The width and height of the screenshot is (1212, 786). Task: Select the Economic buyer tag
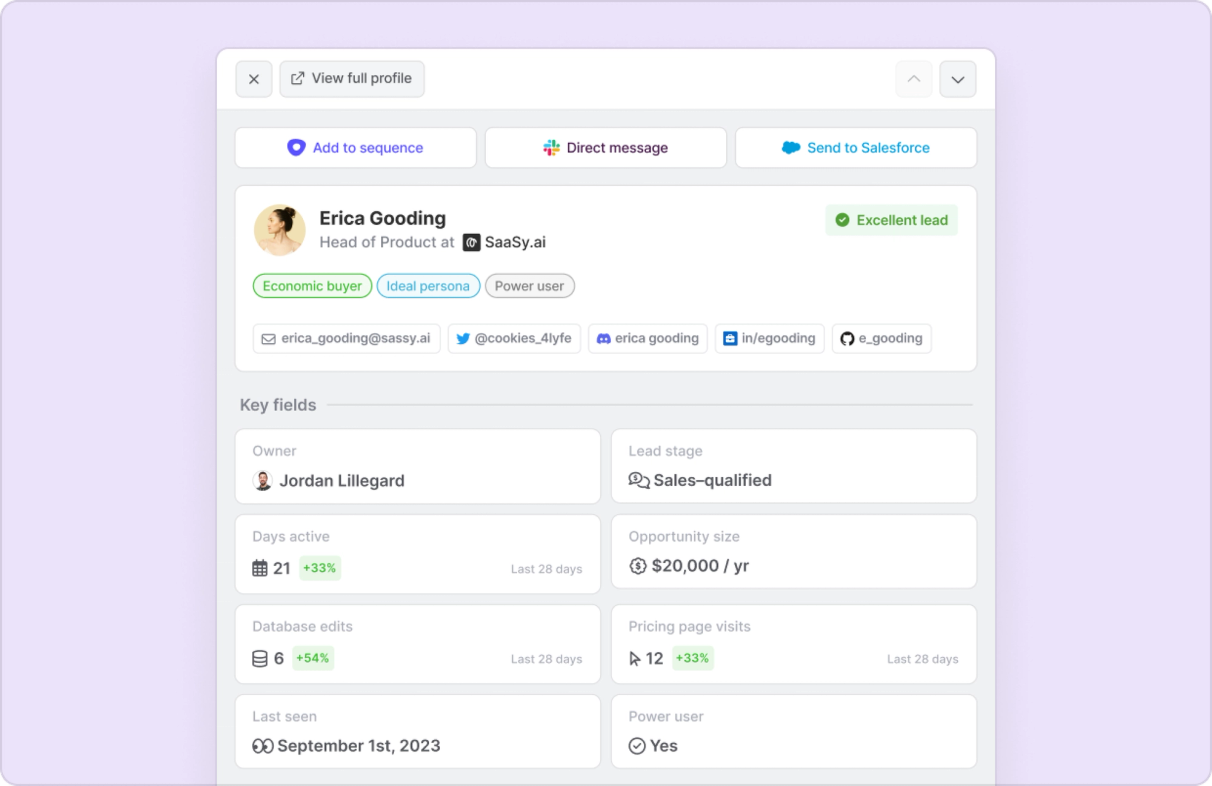point(312,286)
